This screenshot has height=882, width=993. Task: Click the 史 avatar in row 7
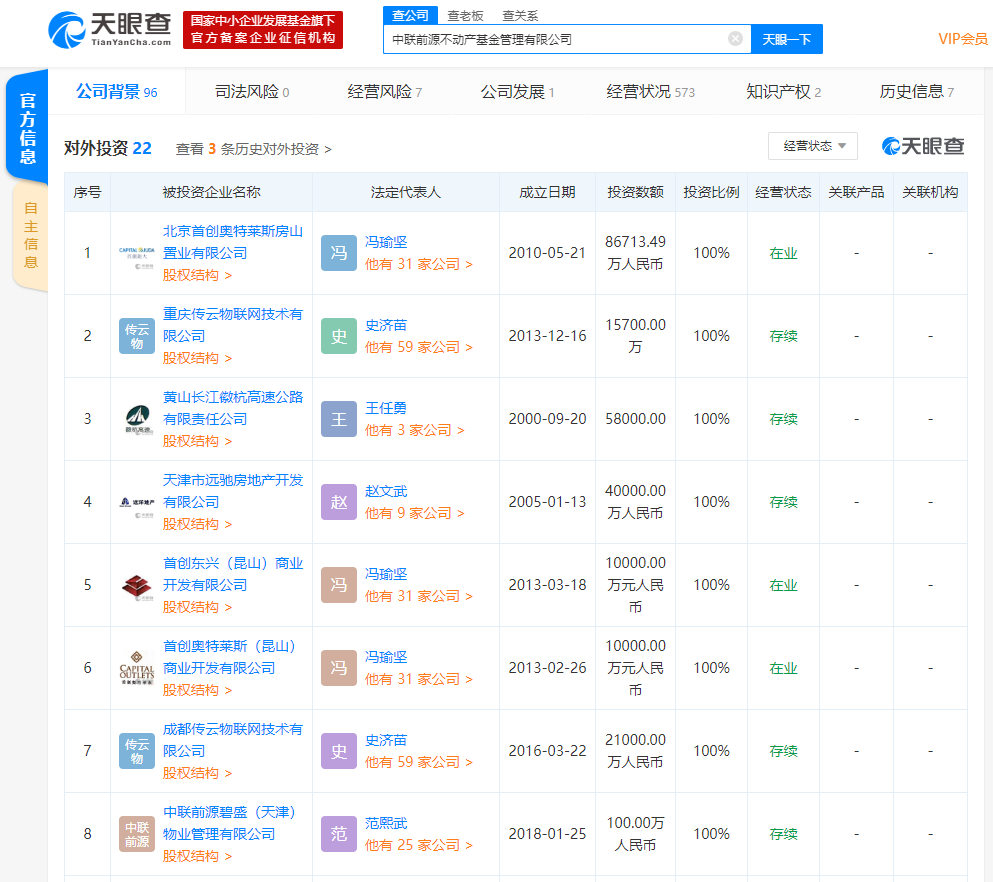(x=339, y=751)
